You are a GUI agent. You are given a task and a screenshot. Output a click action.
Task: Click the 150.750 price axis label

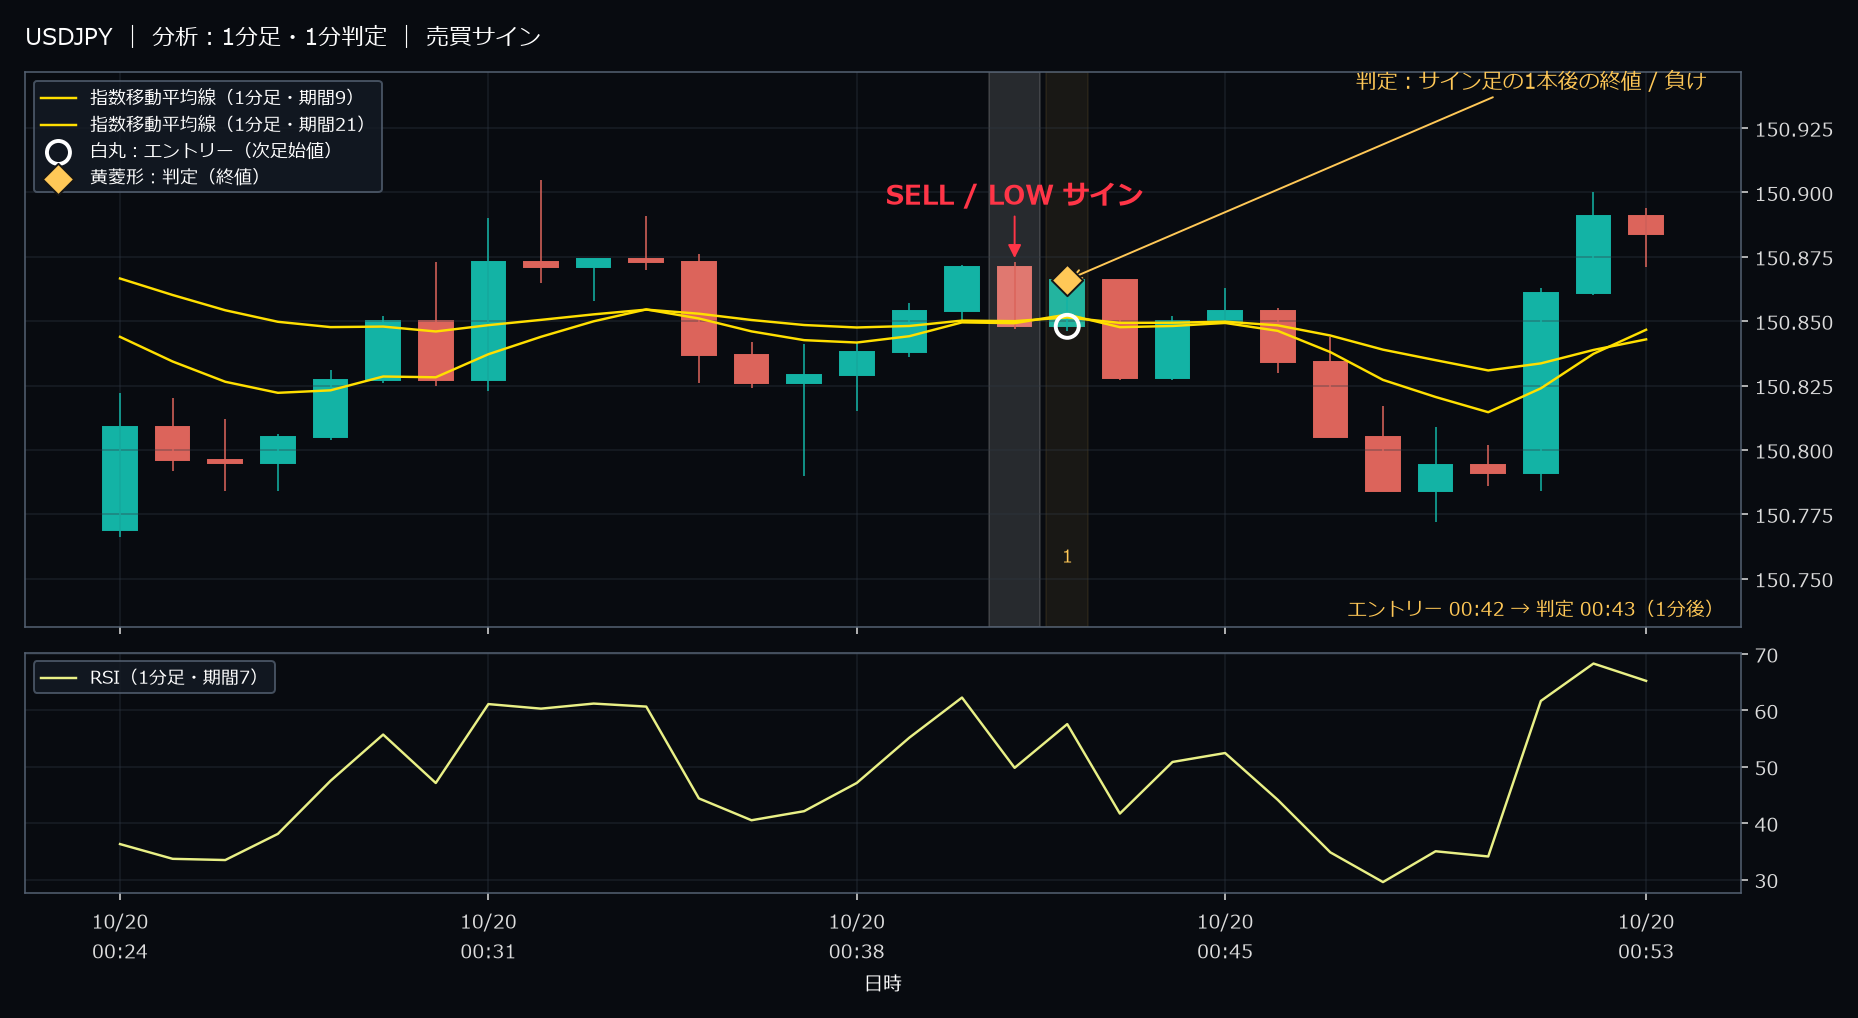coord(1794,580)
